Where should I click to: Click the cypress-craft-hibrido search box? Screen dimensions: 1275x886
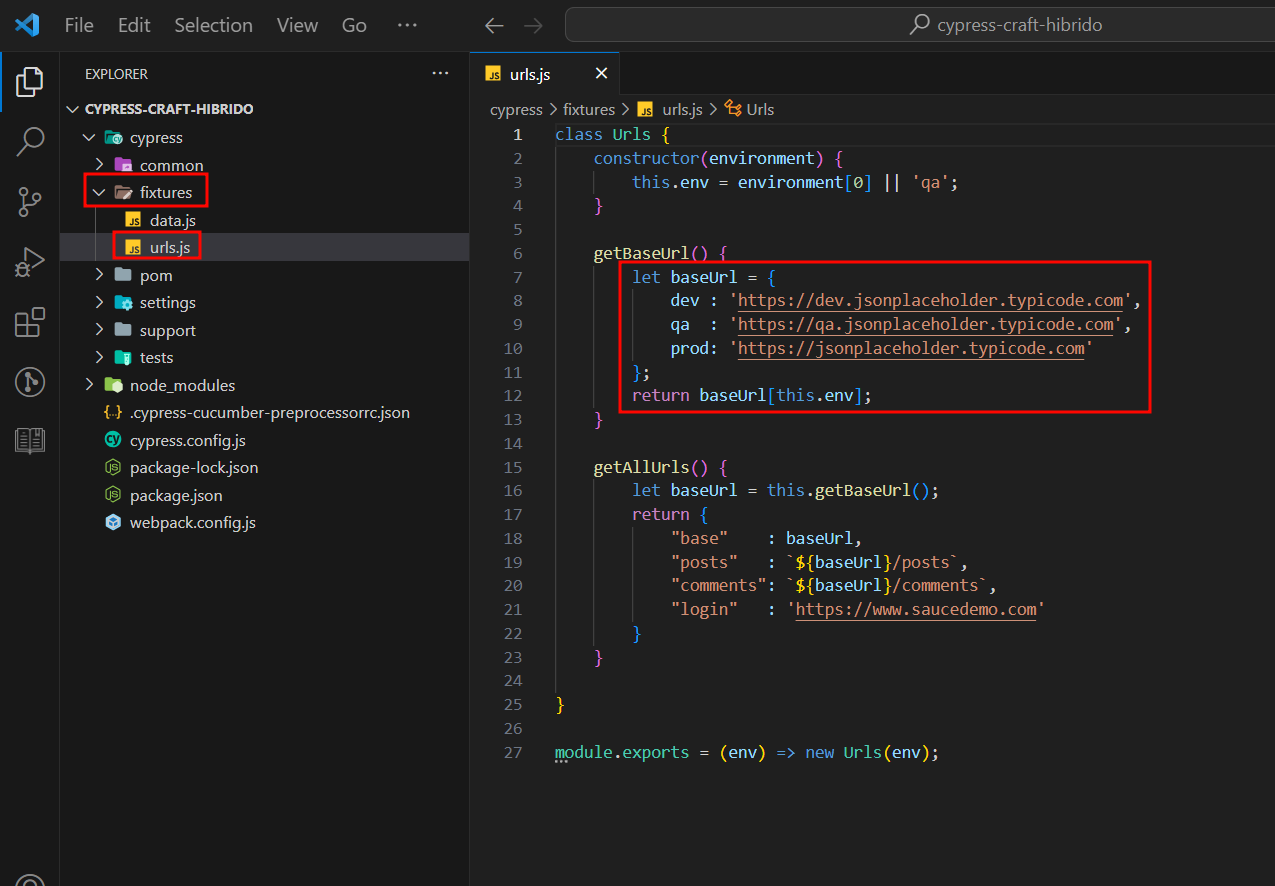click(920, 25)
